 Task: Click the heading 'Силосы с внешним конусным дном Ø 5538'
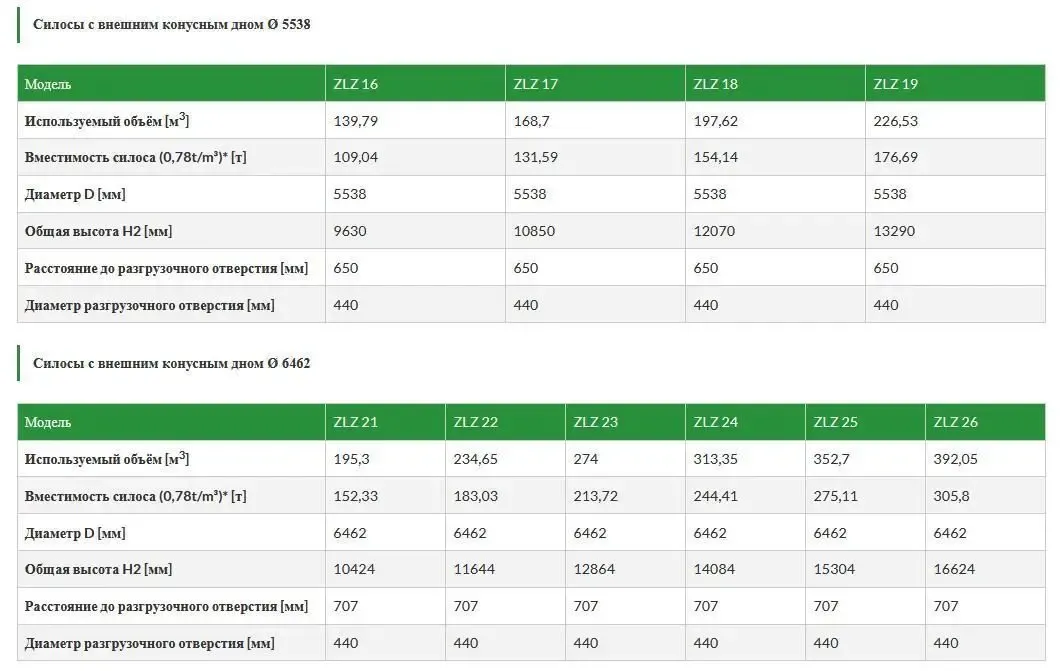coord(172,24)
